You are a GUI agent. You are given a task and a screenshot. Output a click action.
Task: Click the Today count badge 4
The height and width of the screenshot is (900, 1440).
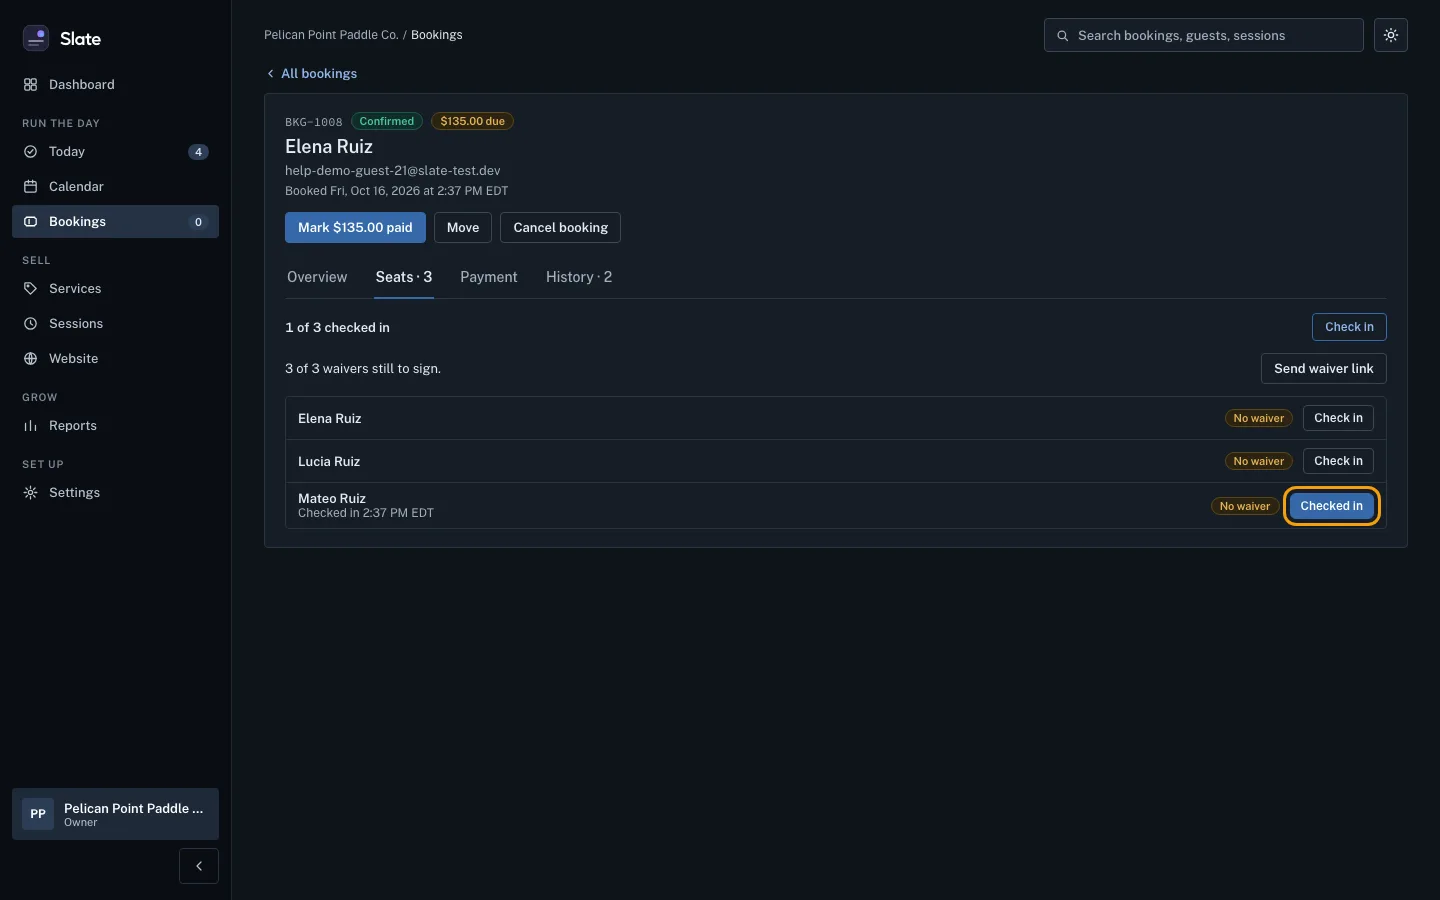tap(198, 152)
